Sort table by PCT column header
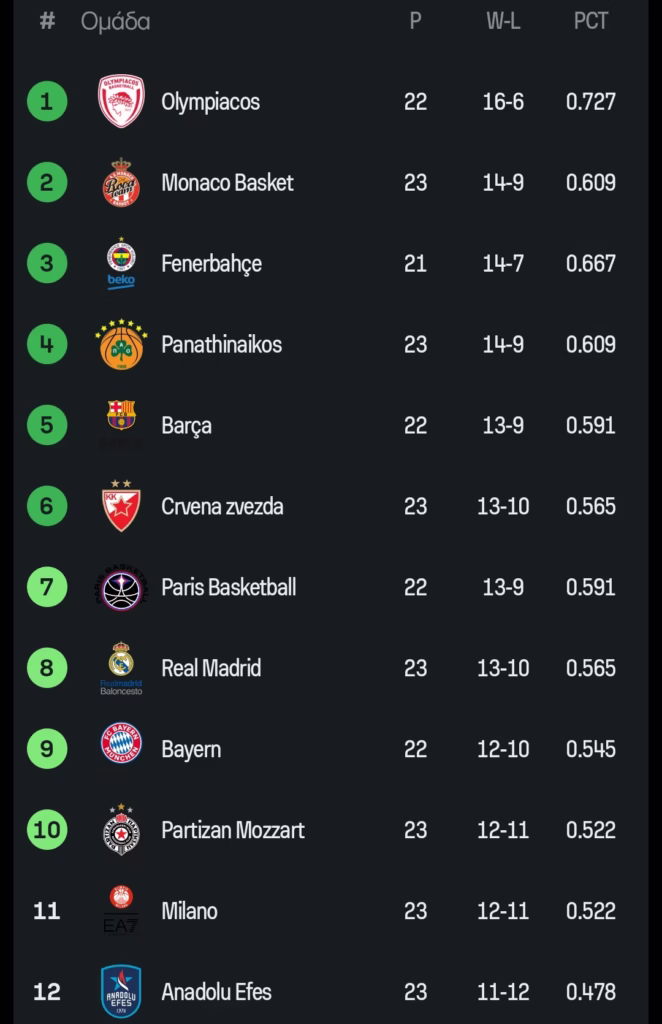The width and height of the screenshot is (662, 1024). coord(590,21)
